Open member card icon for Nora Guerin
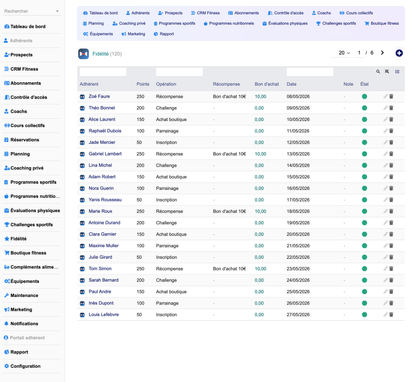 coord(82,189)
